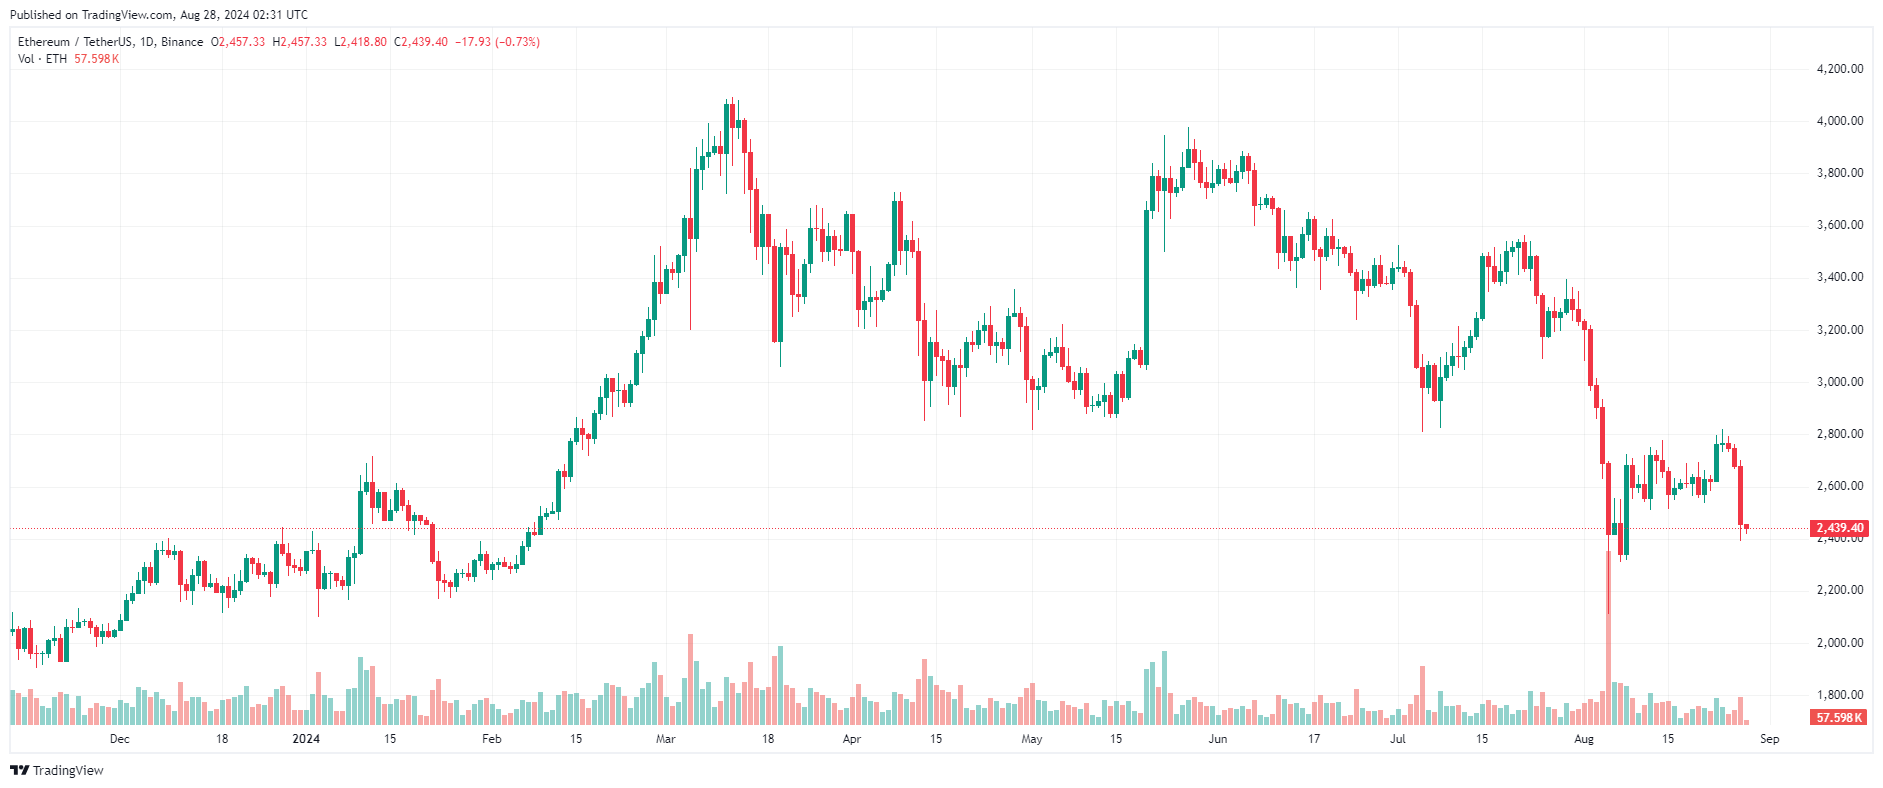Click the TradingView logo icon
Screen dimensions: 1883x788
[19, 770]
